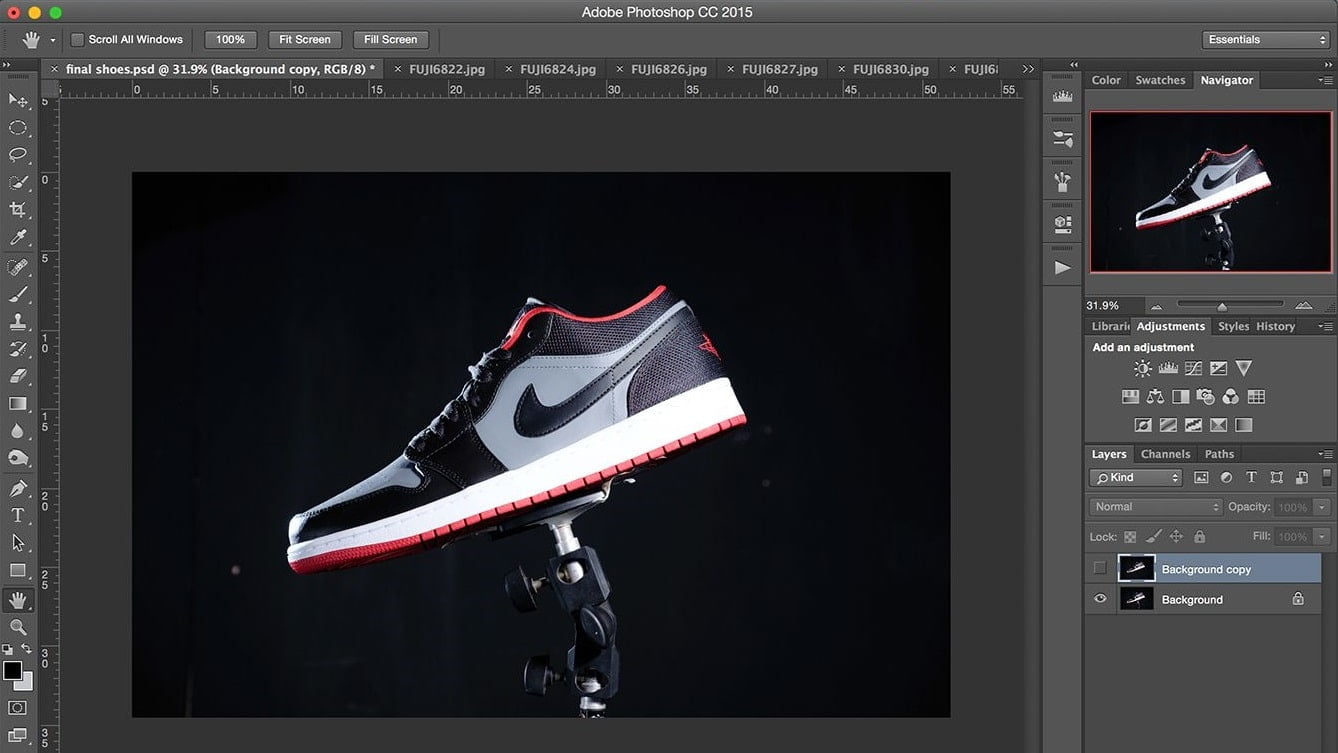
Task: Toggle filter for type layers
Action: [1251, 478]
